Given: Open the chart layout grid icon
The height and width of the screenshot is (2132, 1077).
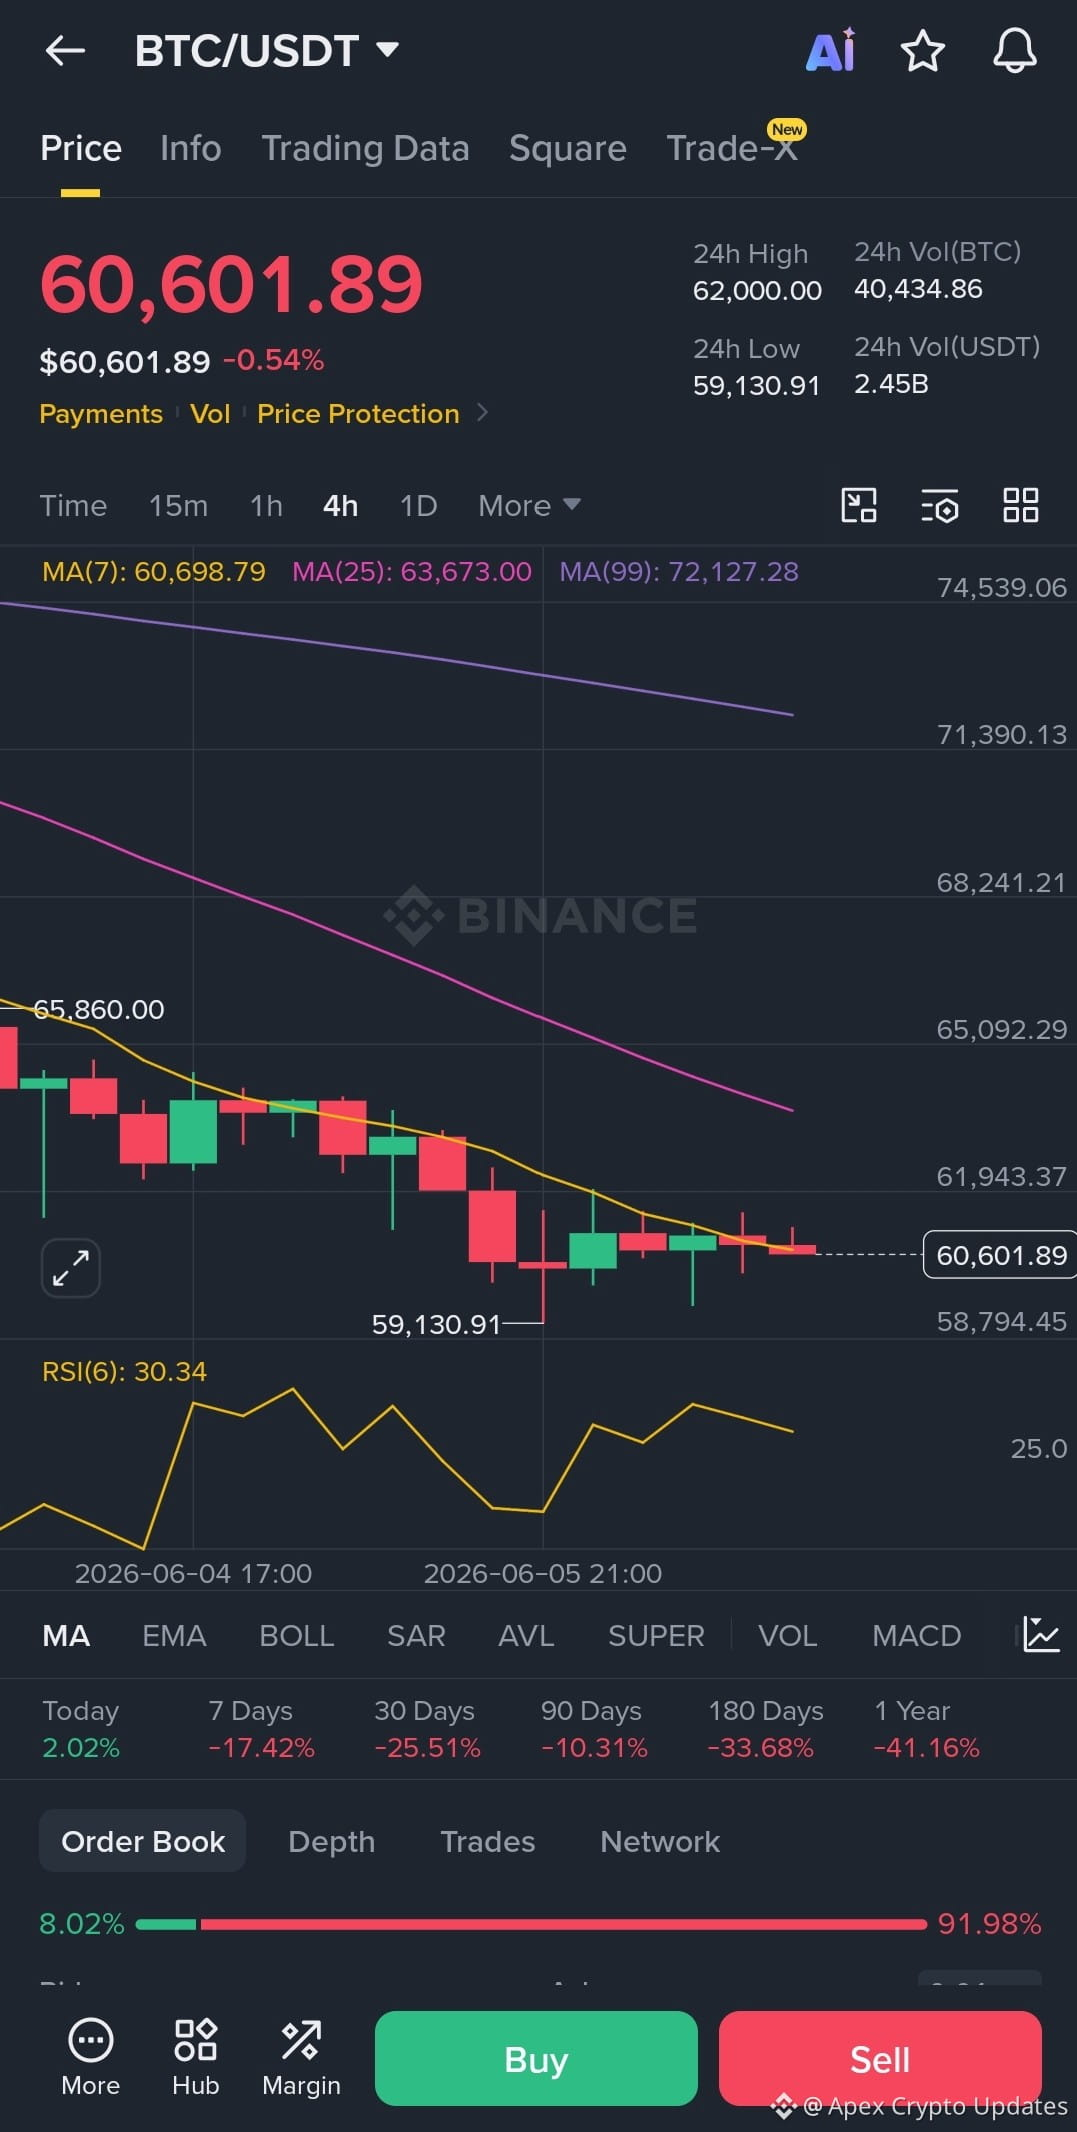Looking at the screenshot, I should (1021, 505).
